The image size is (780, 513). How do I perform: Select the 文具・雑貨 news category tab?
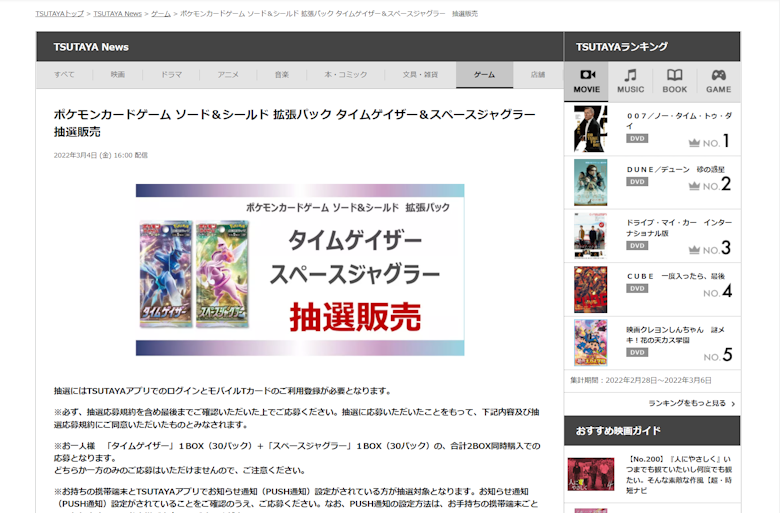[x=420, y=75]
